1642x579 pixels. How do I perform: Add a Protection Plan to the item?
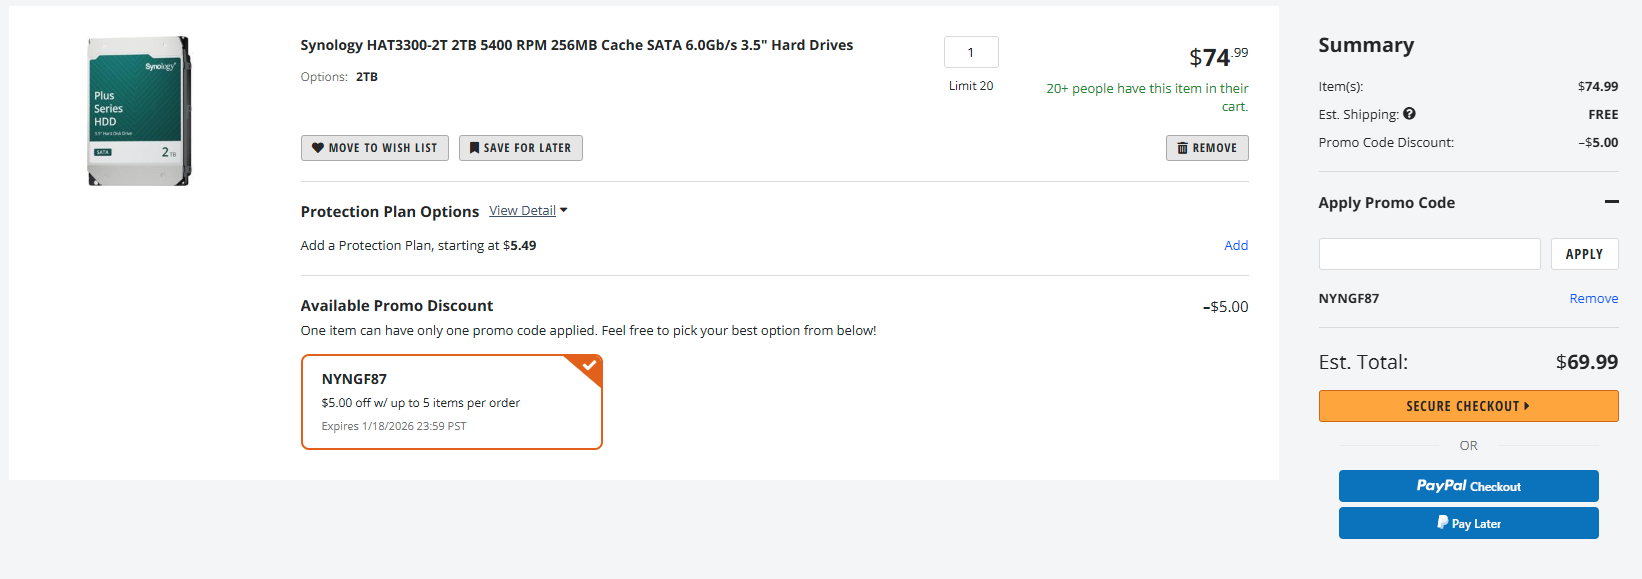(1236, 246)
